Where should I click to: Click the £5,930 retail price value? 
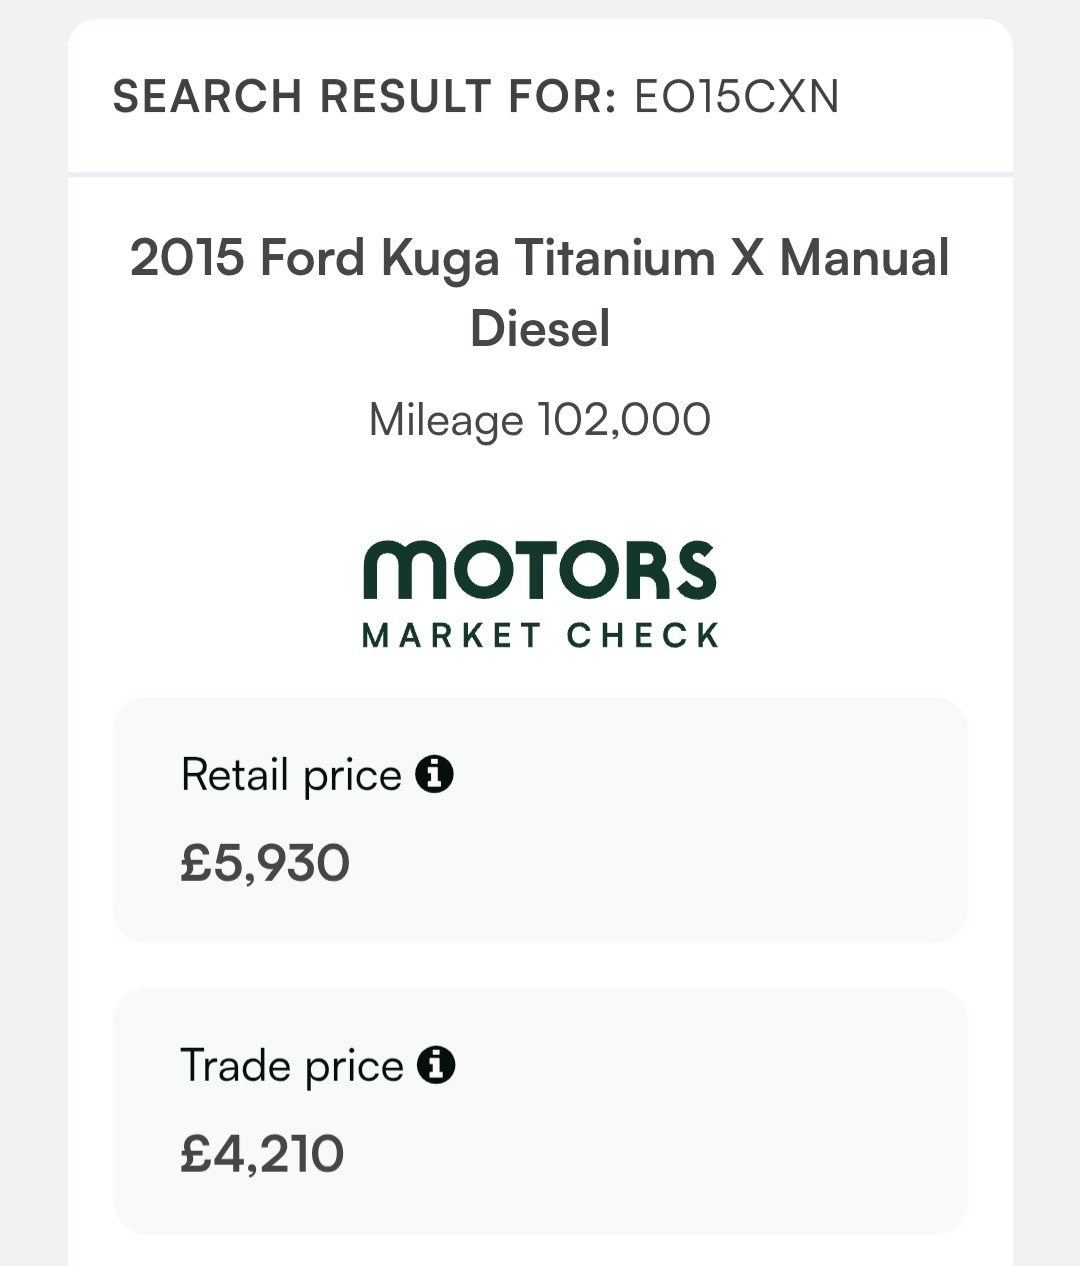click(264, 861)
